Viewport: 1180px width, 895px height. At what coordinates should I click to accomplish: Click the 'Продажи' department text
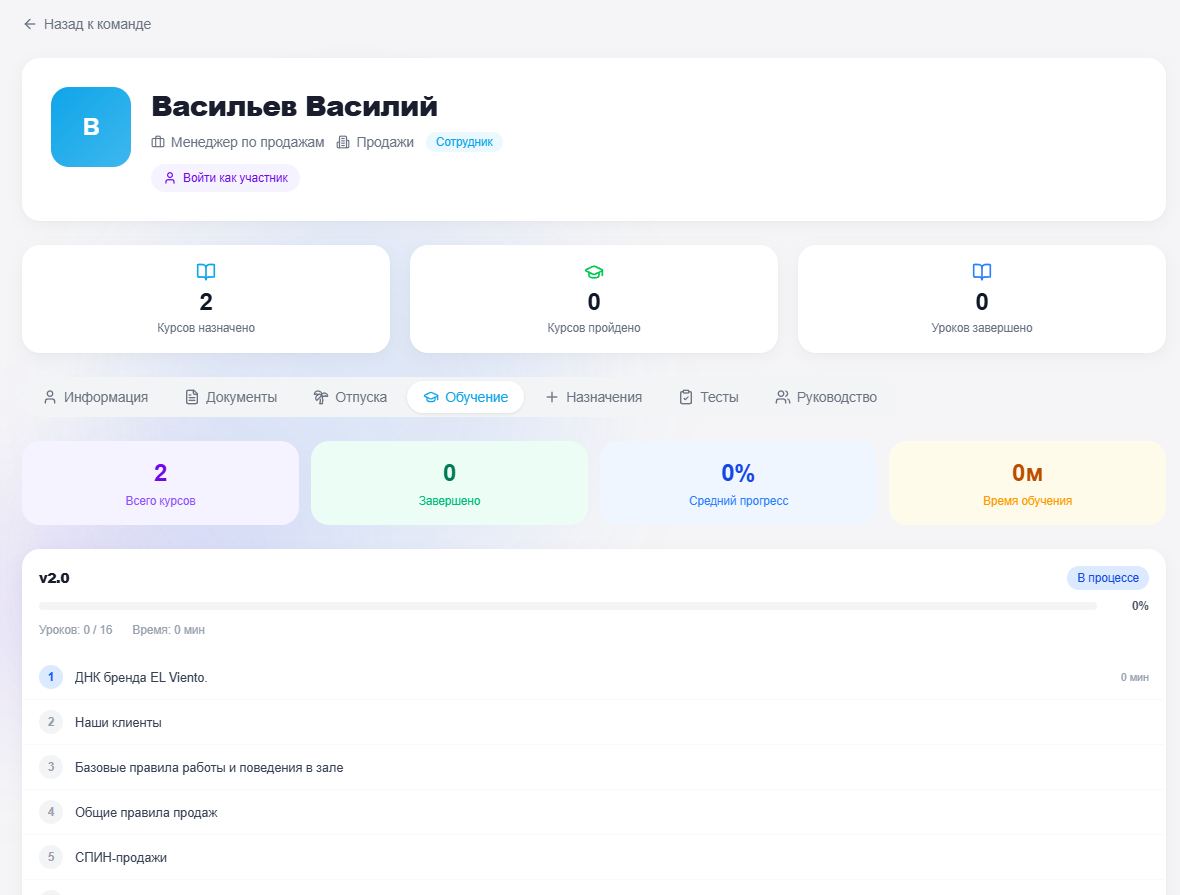coord(385,142)
